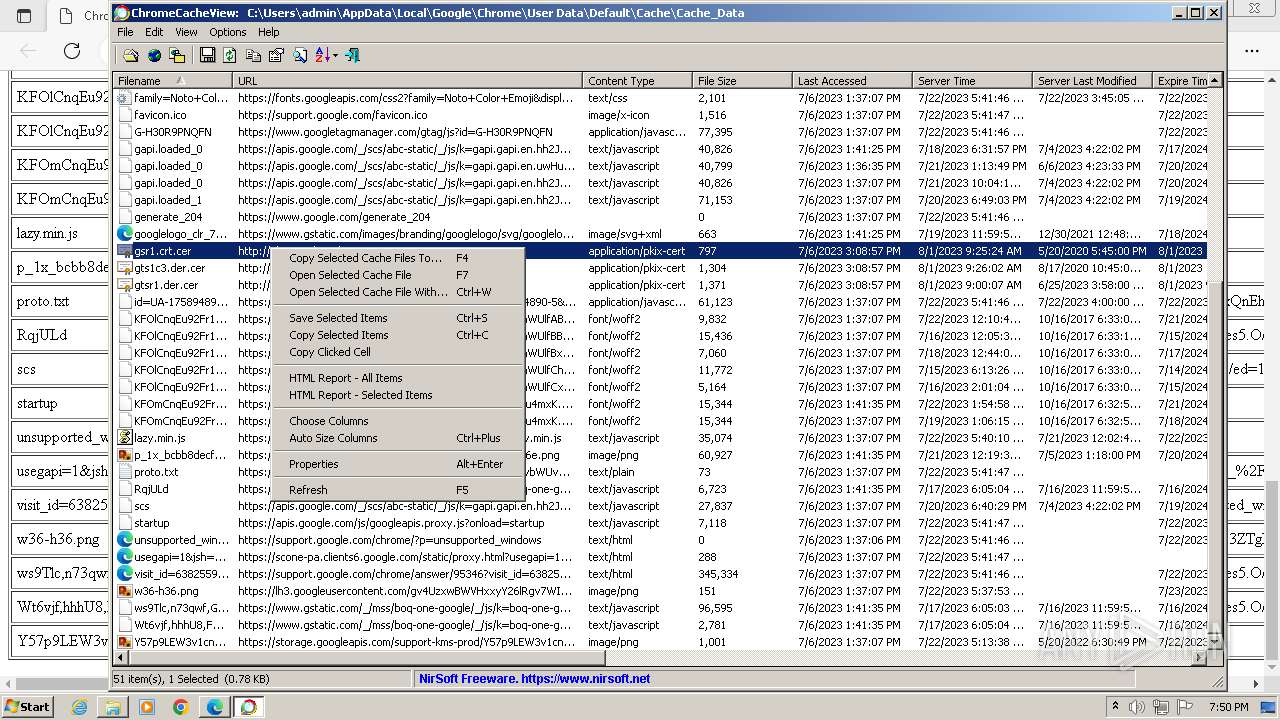Click the floppy disk Save Selected Items icon
This screenshot has width=1280, height=720.
tap(207, 56)
